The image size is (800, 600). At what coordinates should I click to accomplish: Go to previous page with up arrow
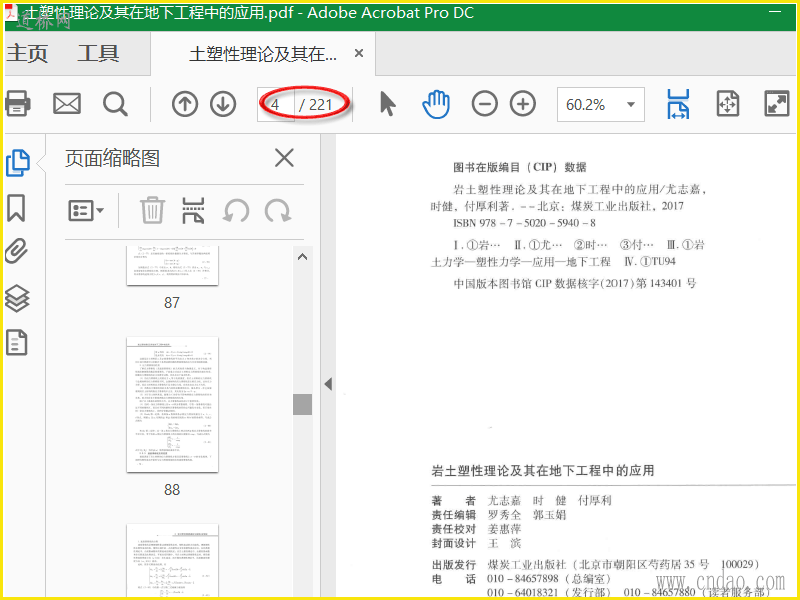pyautogui.click(x=185, y=104)
